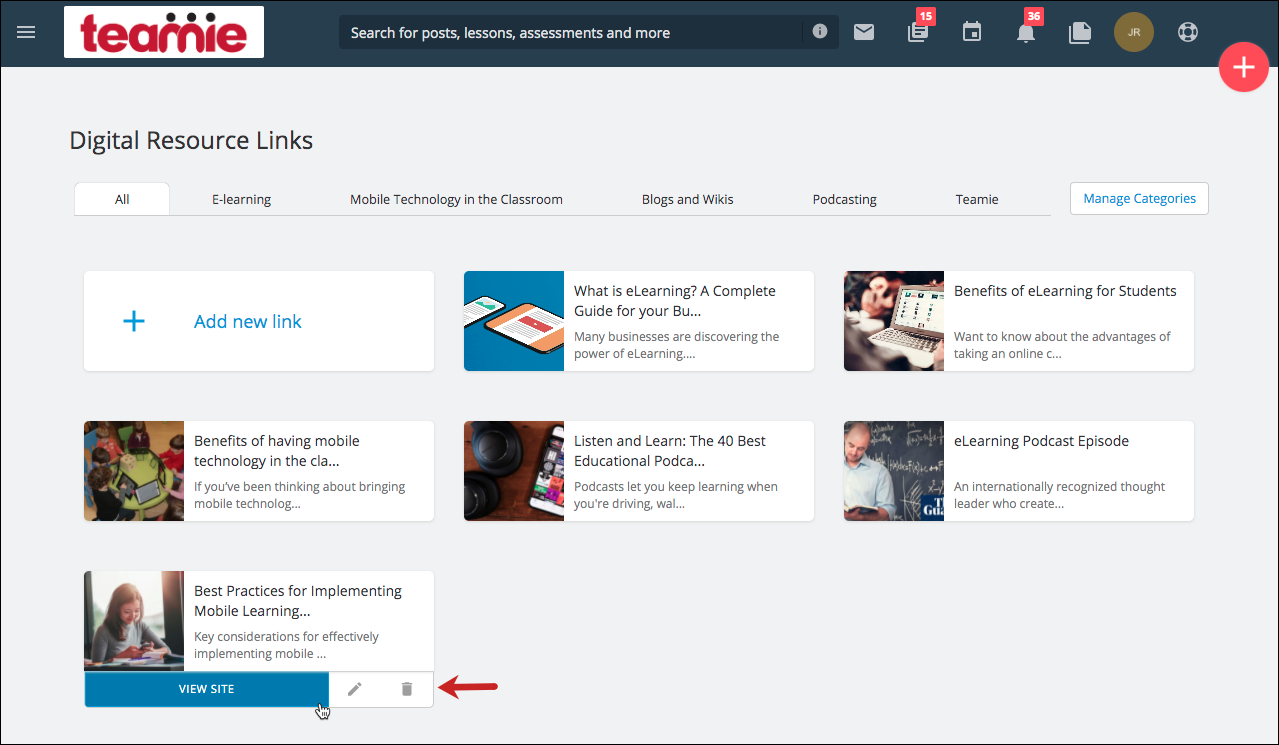This screenshot has width=1279, height=745.
Task: Click the search info icon
Action: pos(820,32)
